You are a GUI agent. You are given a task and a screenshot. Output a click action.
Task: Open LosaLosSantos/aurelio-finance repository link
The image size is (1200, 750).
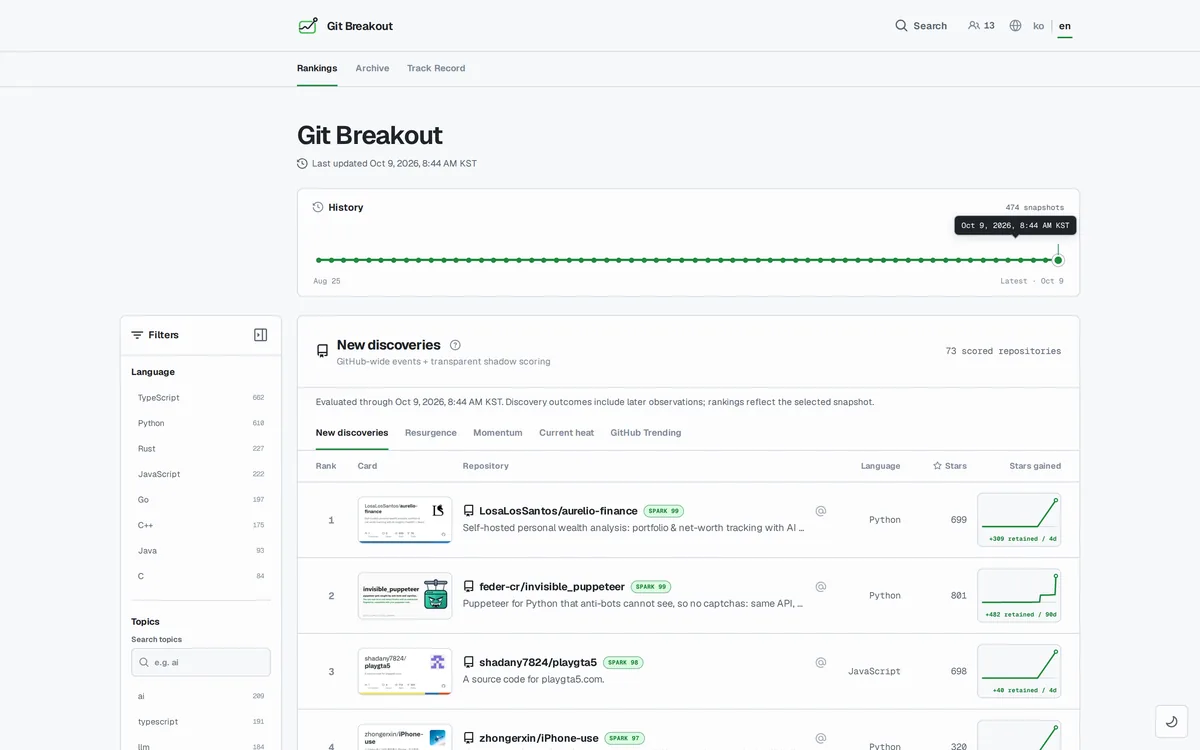(558, 511)
